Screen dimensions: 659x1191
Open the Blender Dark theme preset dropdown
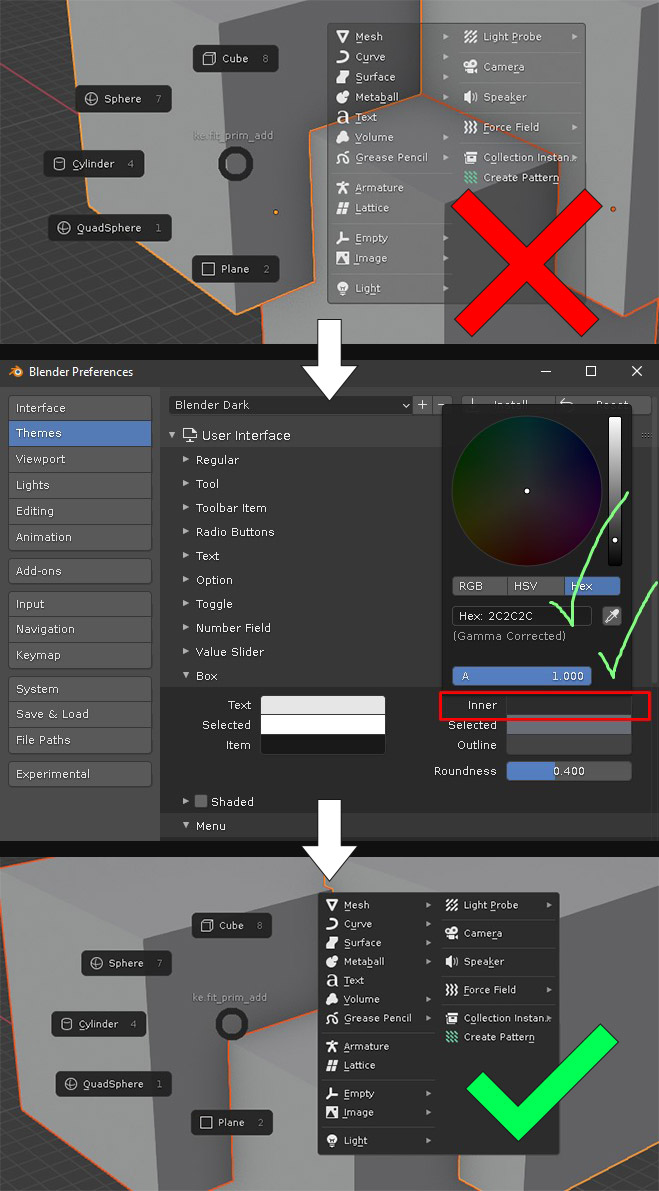[x=291, y=405]
